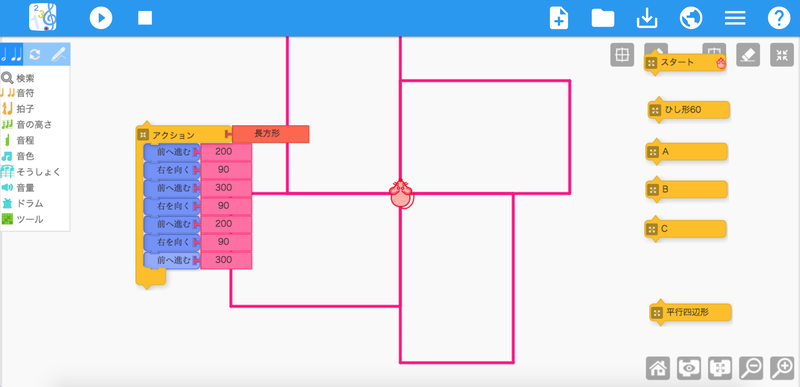Toggle block visibility with the eye icon
800x387 pixels.
point(689,368)
